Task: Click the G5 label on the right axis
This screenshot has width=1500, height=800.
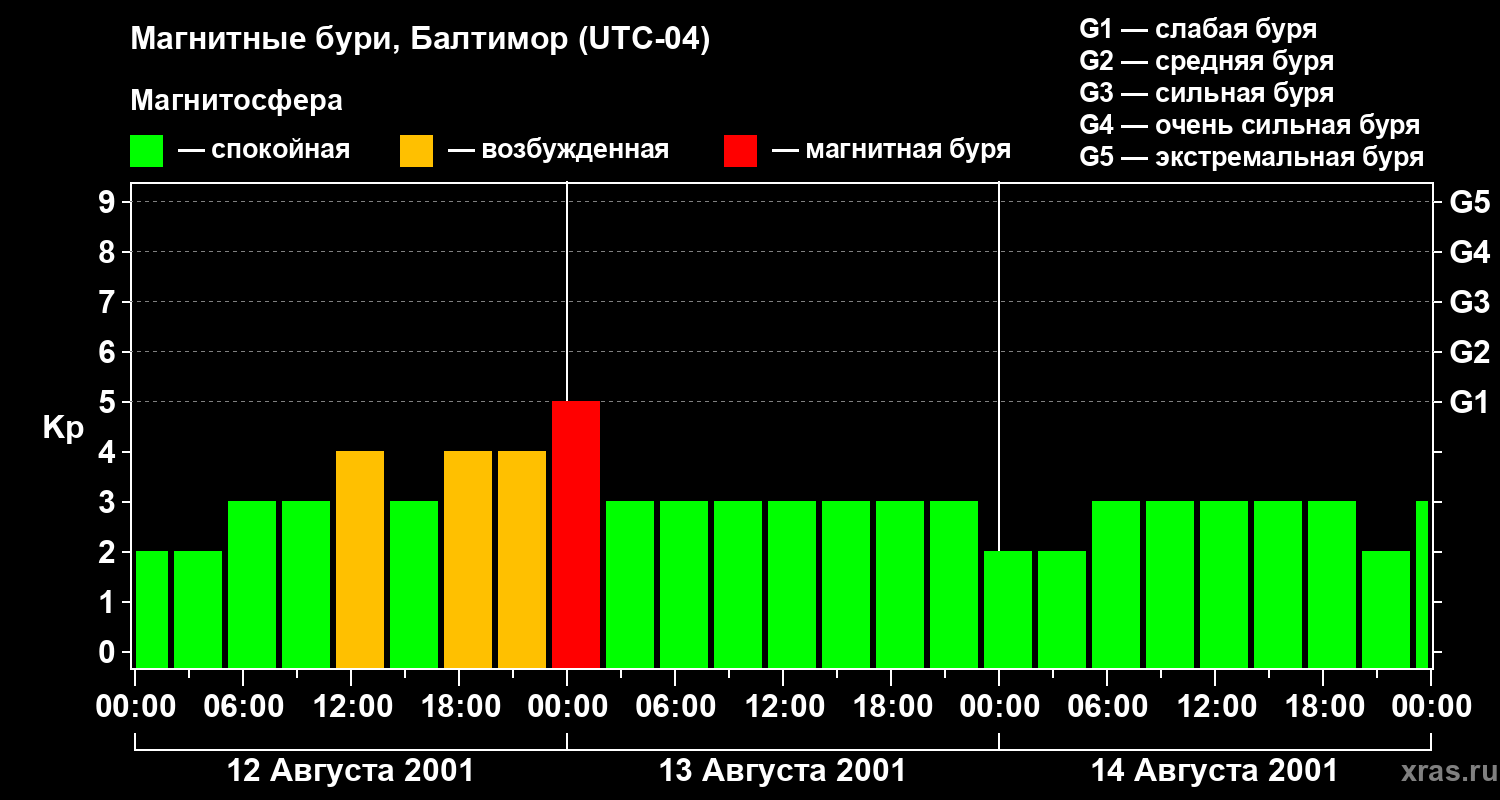Action: 1469,203
